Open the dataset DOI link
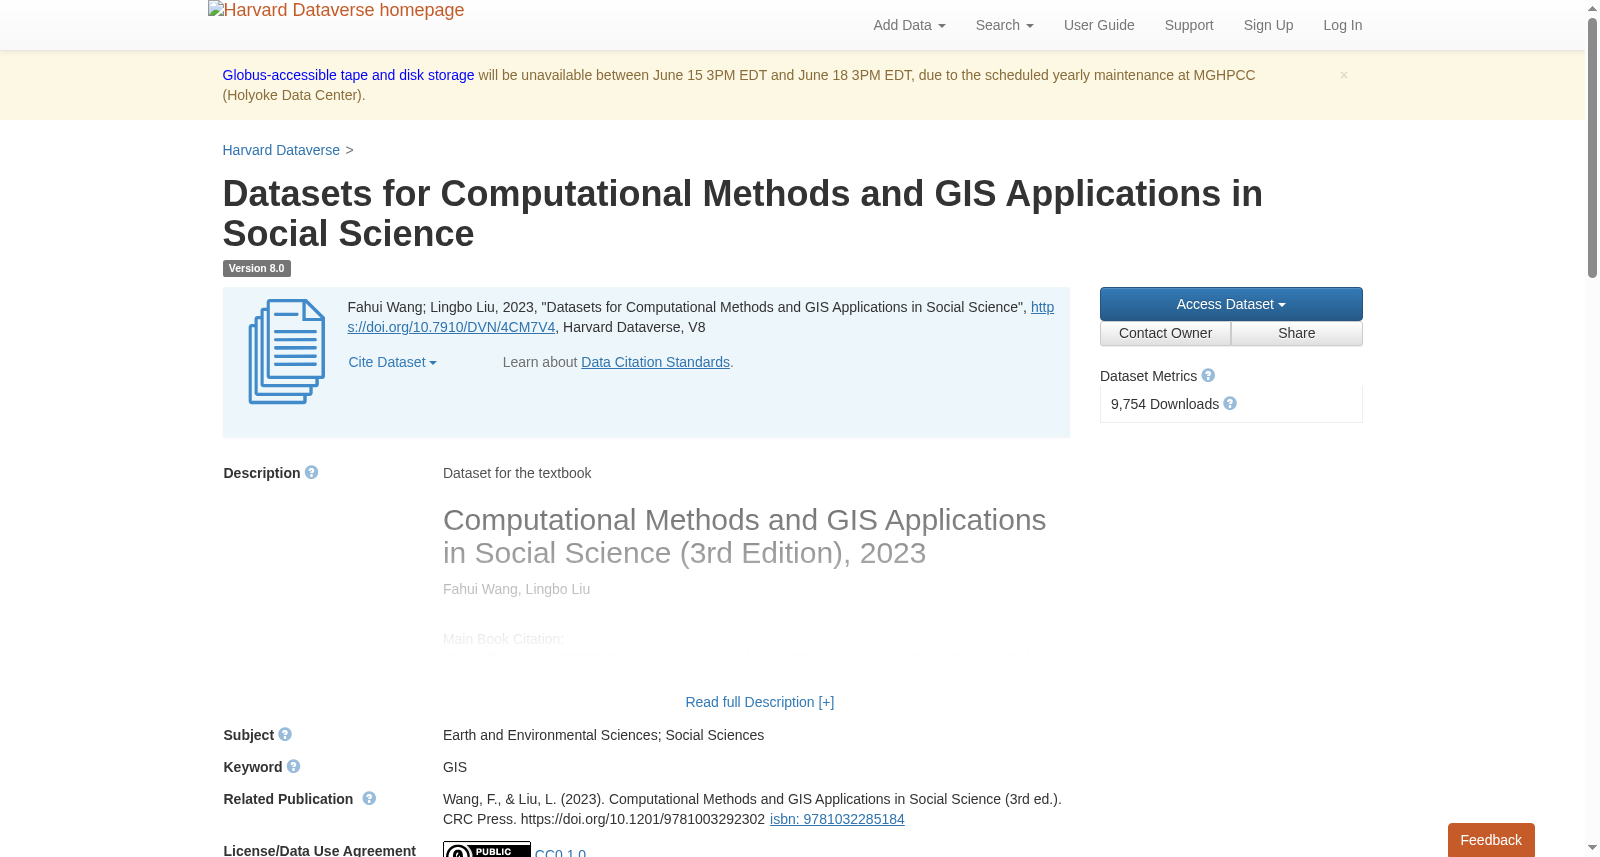Screen dimensions: 1600x857 point(700,317)
